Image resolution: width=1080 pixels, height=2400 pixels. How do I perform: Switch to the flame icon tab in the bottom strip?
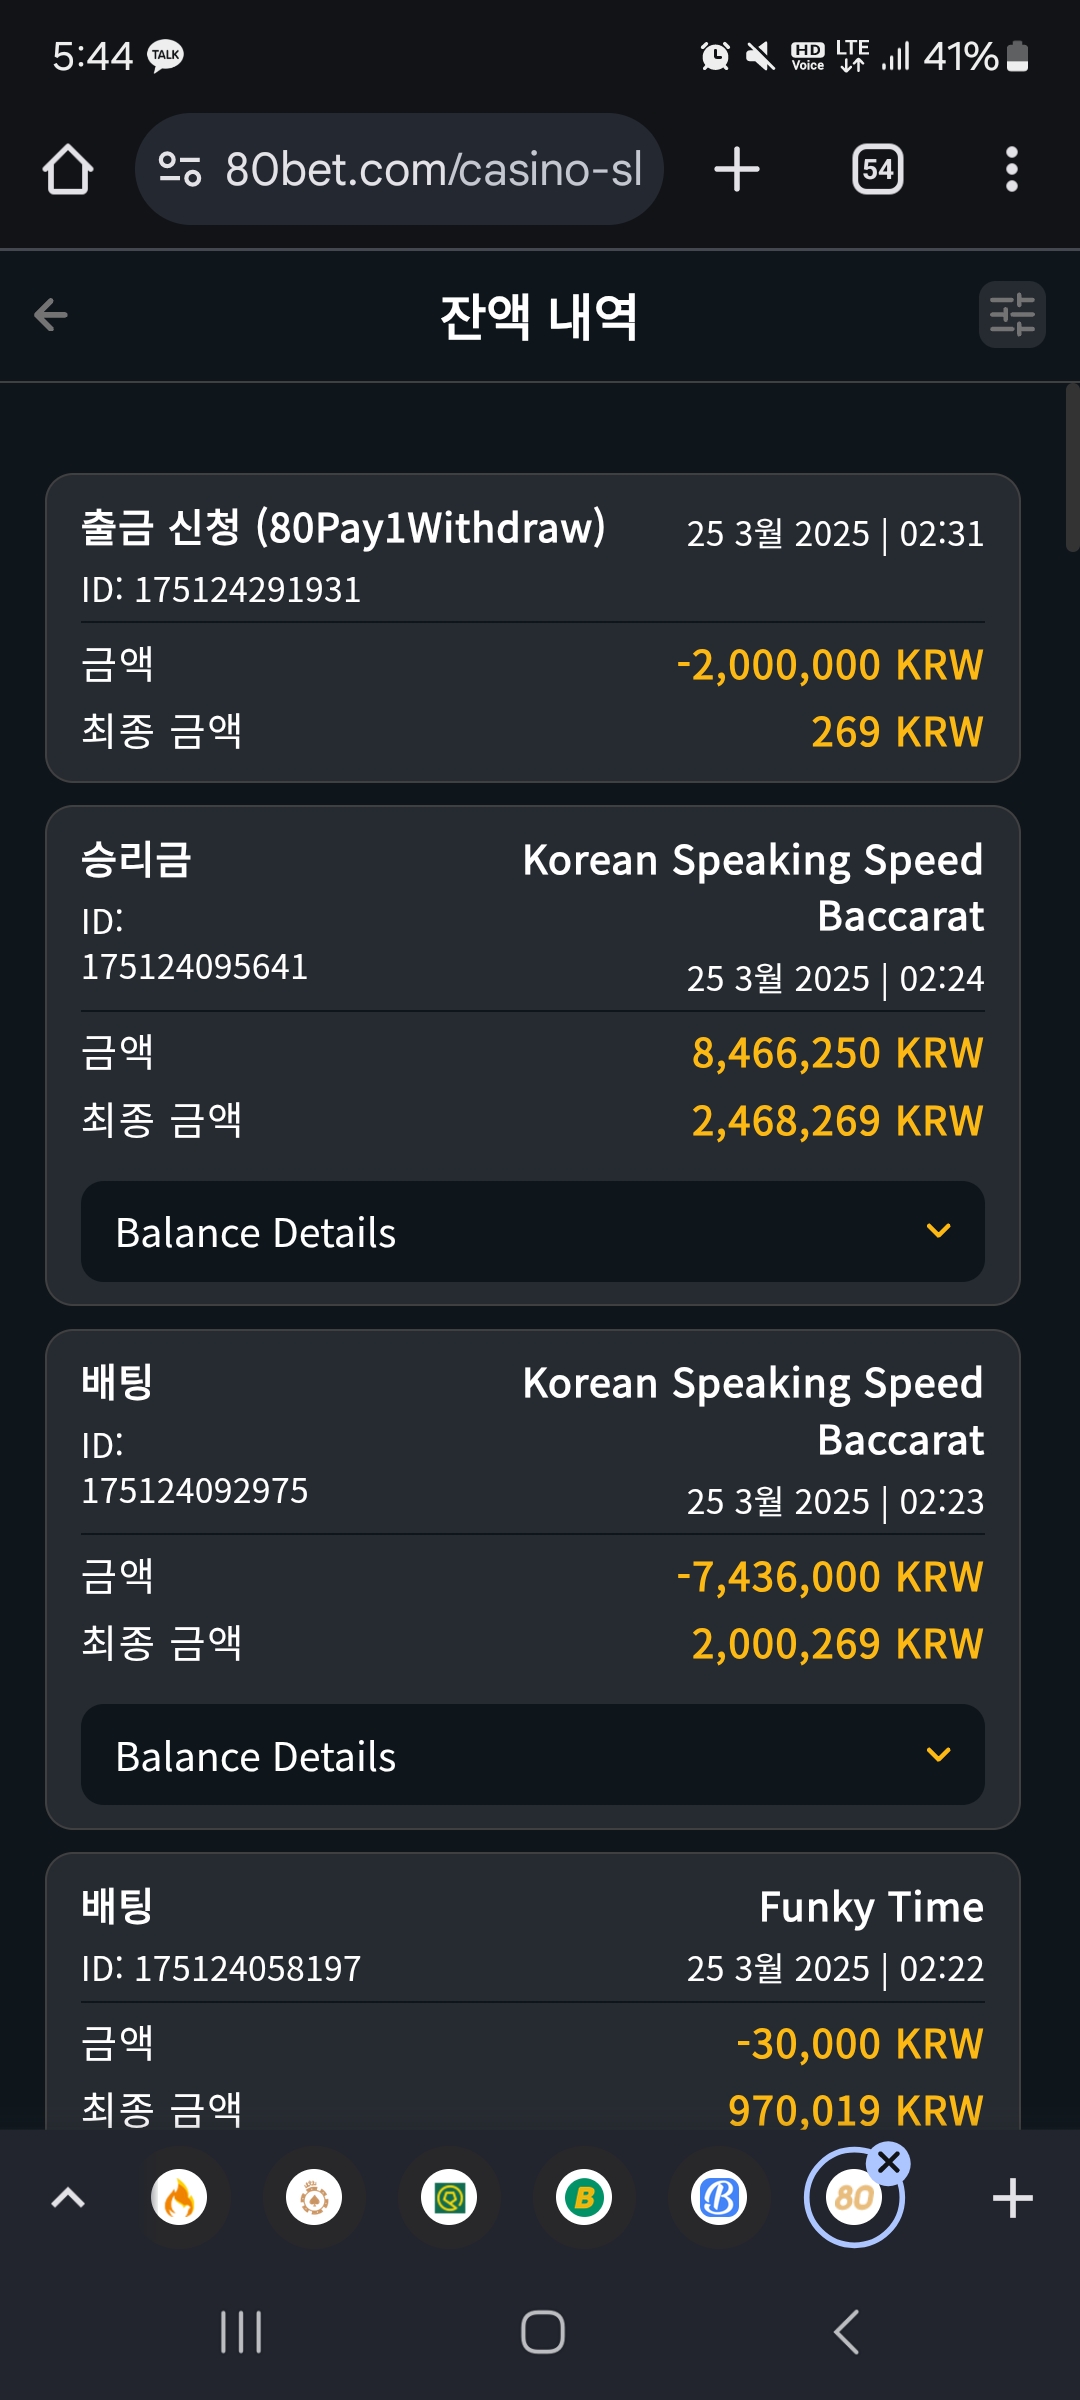point(179,2197)
